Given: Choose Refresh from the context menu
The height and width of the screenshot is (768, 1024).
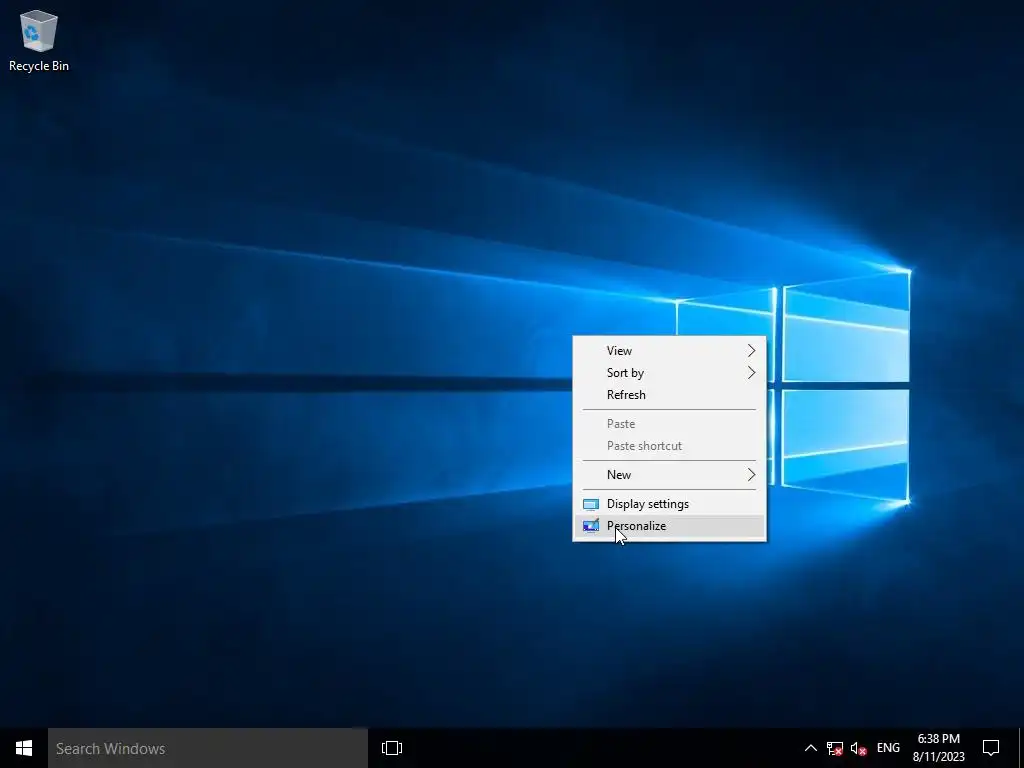Looking at the screenshot, I should click(x=669, y=395).
